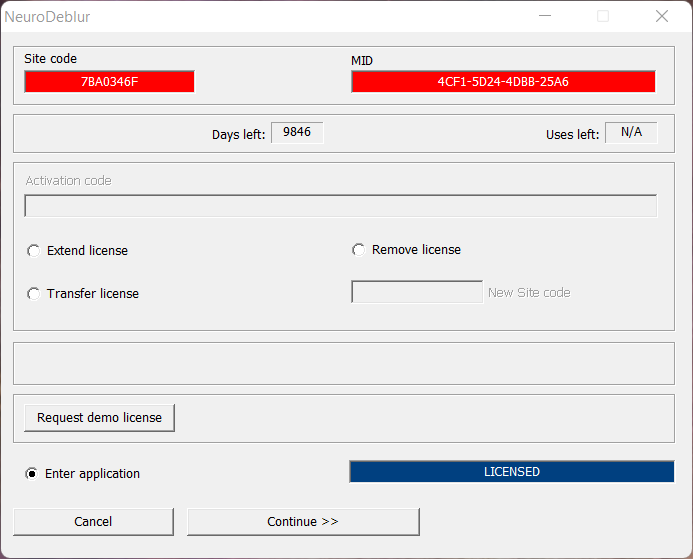Image resolution: width=693 pixels, height=559 pixels.
Task: Click the Uses left N/A value
Action: 631,133
